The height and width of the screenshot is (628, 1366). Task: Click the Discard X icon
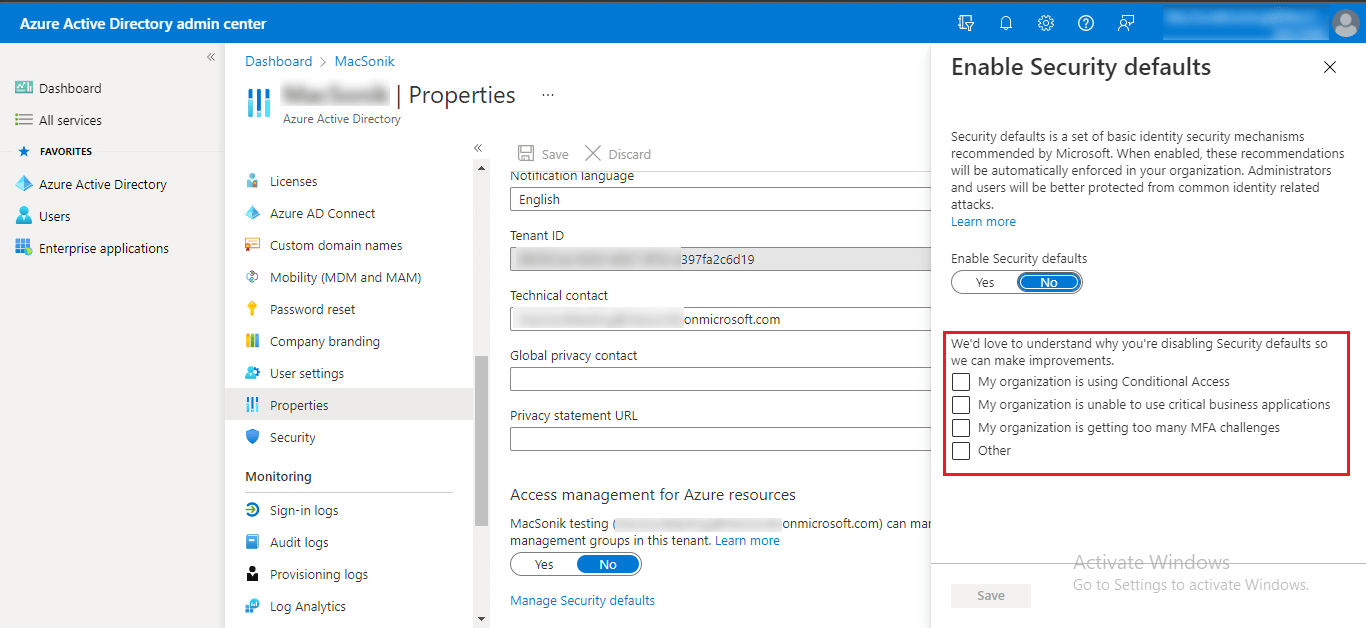click(593, 154)
